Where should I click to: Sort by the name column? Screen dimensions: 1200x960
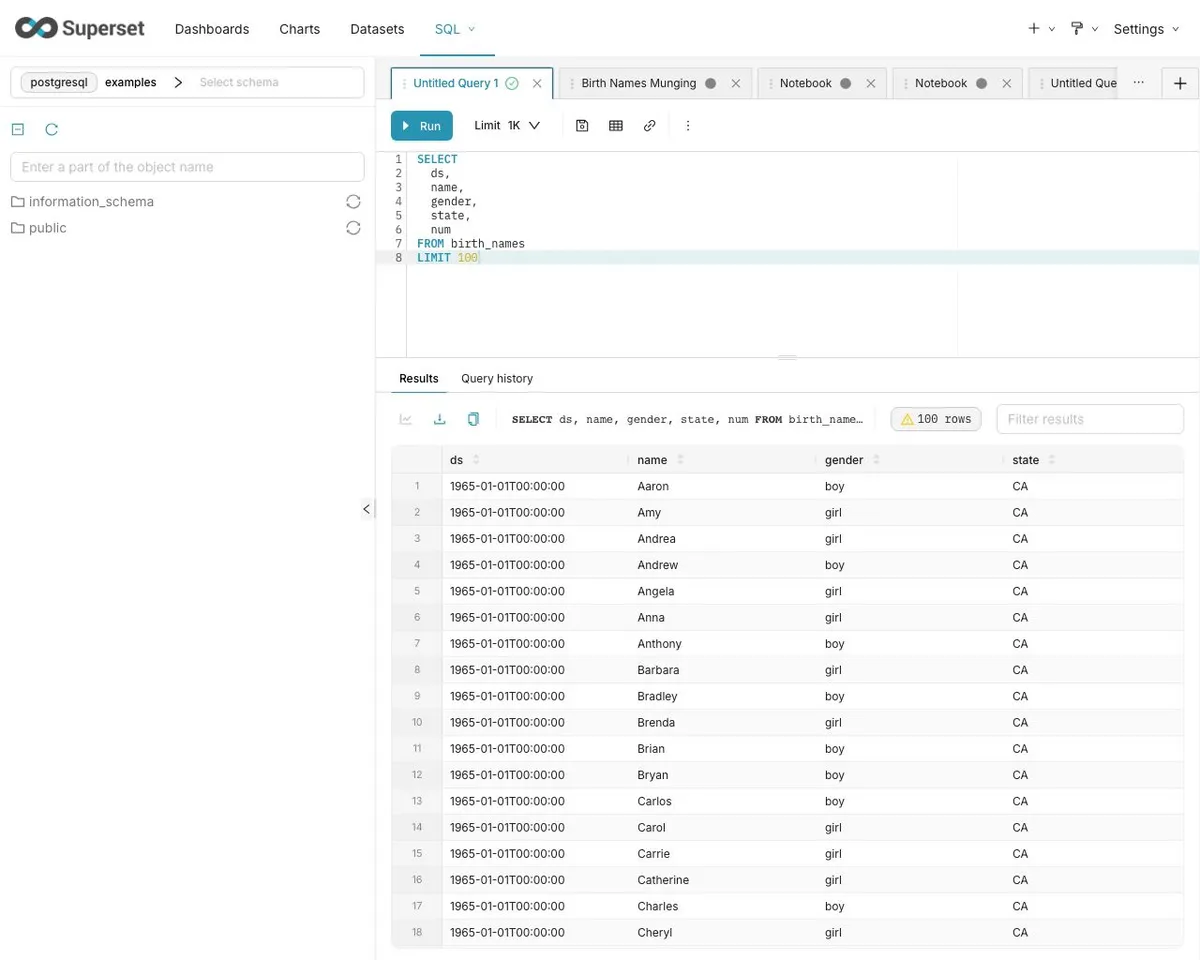point(680,460)
